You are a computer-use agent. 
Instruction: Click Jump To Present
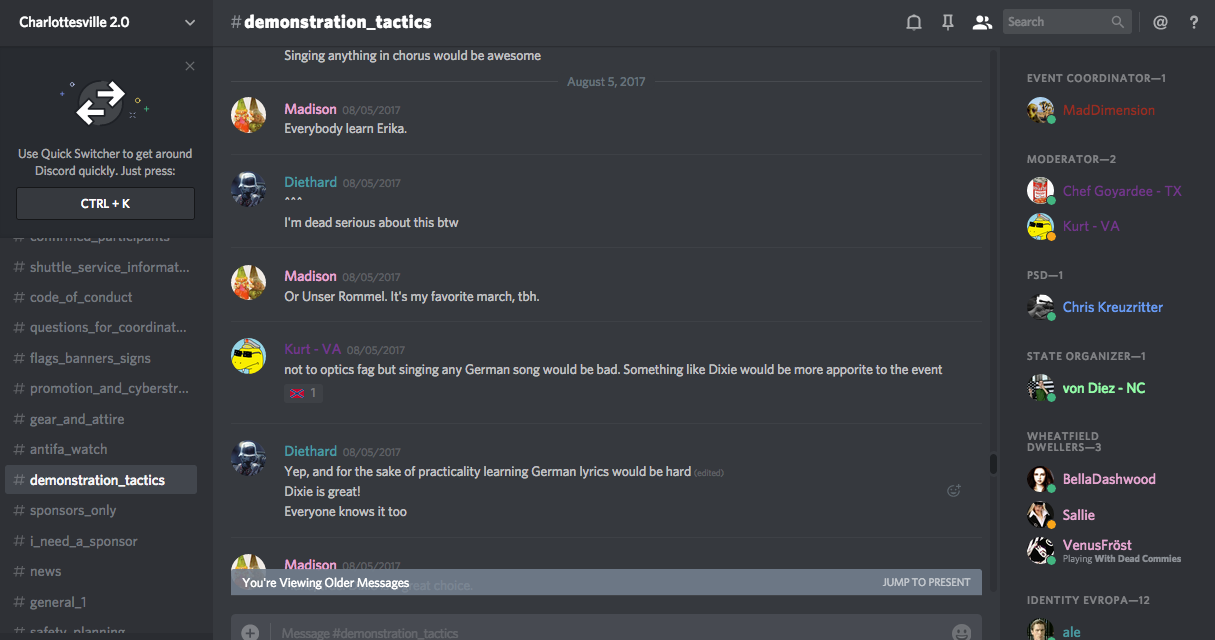(x=926, y=582)
